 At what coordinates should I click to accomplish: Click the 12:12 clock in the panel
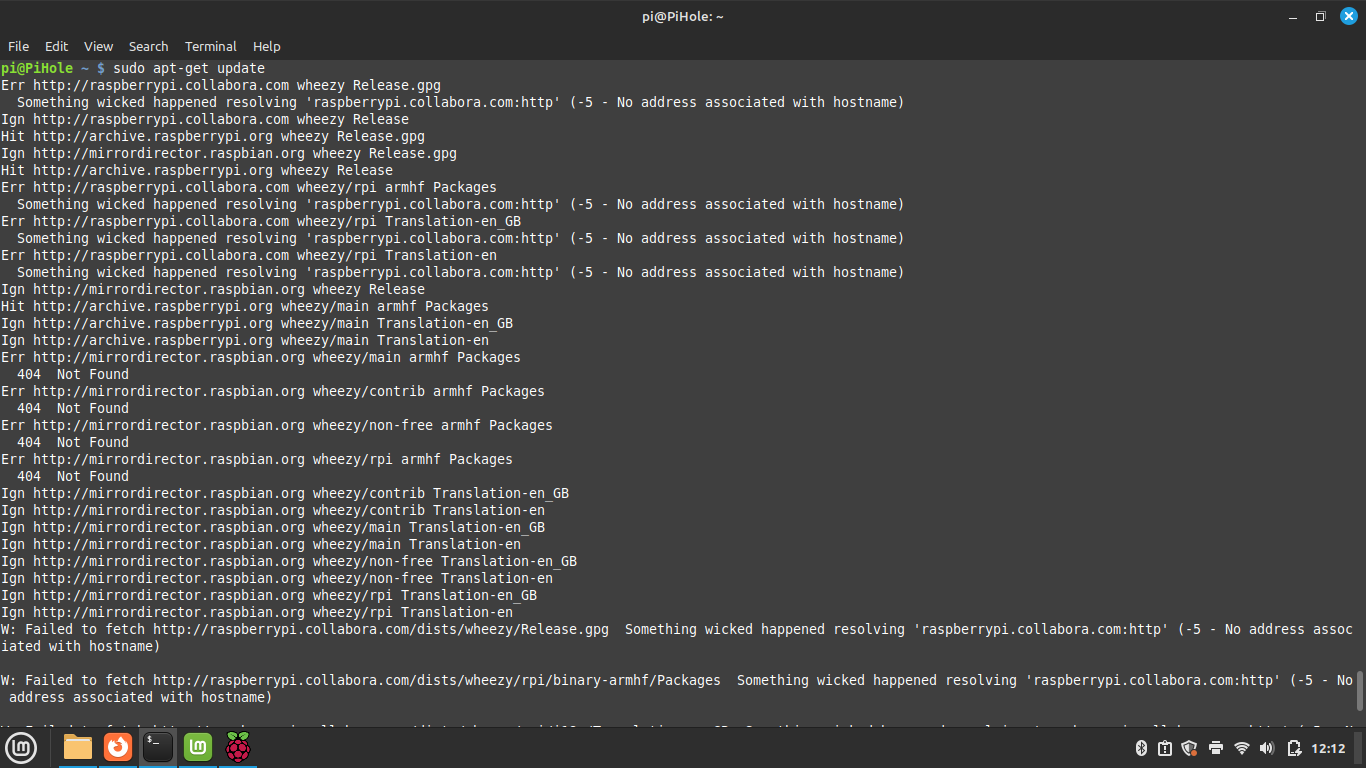click(1328, 748)
